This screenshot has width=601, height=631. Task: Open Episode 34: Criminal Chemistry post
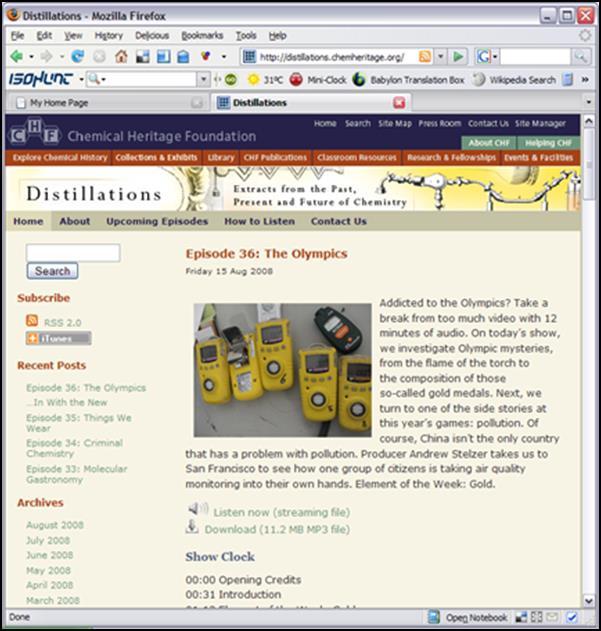pyautogui.click(x=74, y=448)
